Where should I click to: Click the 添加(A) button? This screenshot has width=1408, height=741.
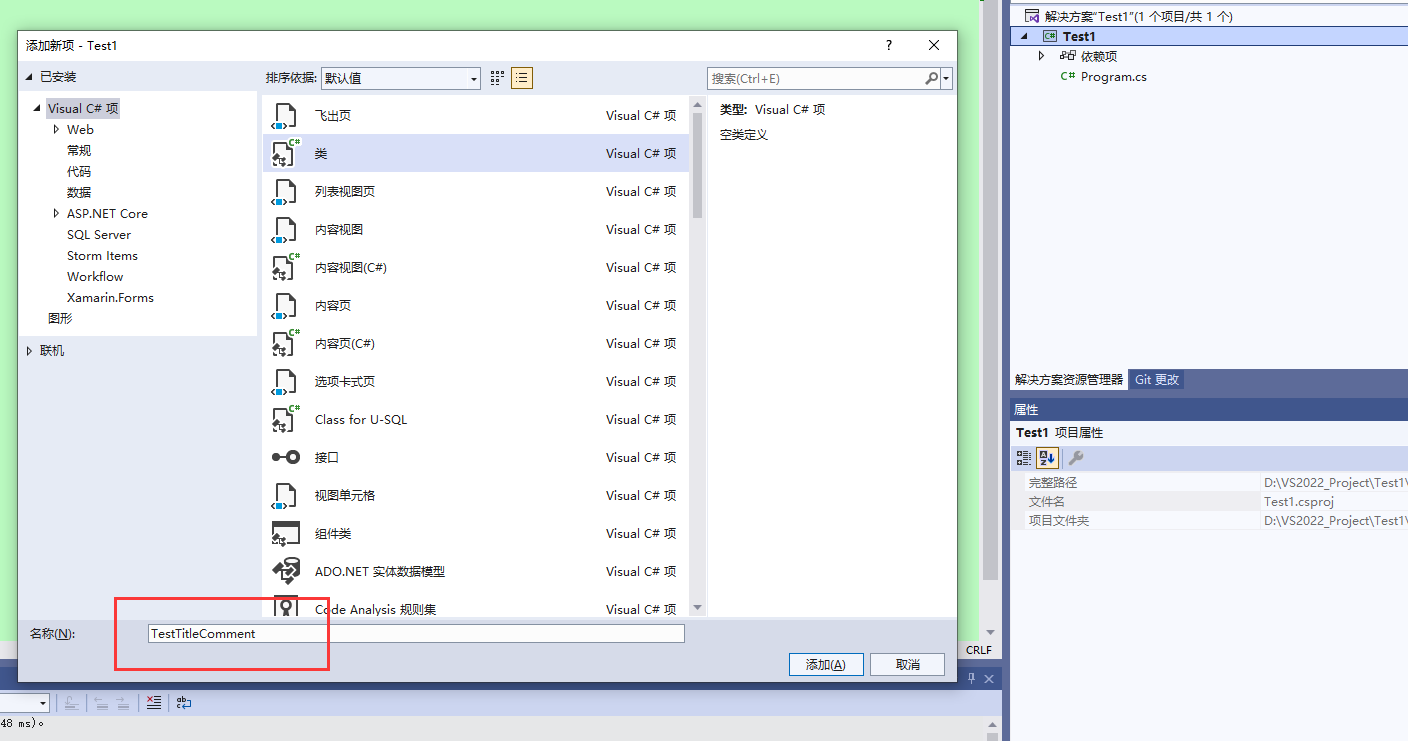pos(826,665)
